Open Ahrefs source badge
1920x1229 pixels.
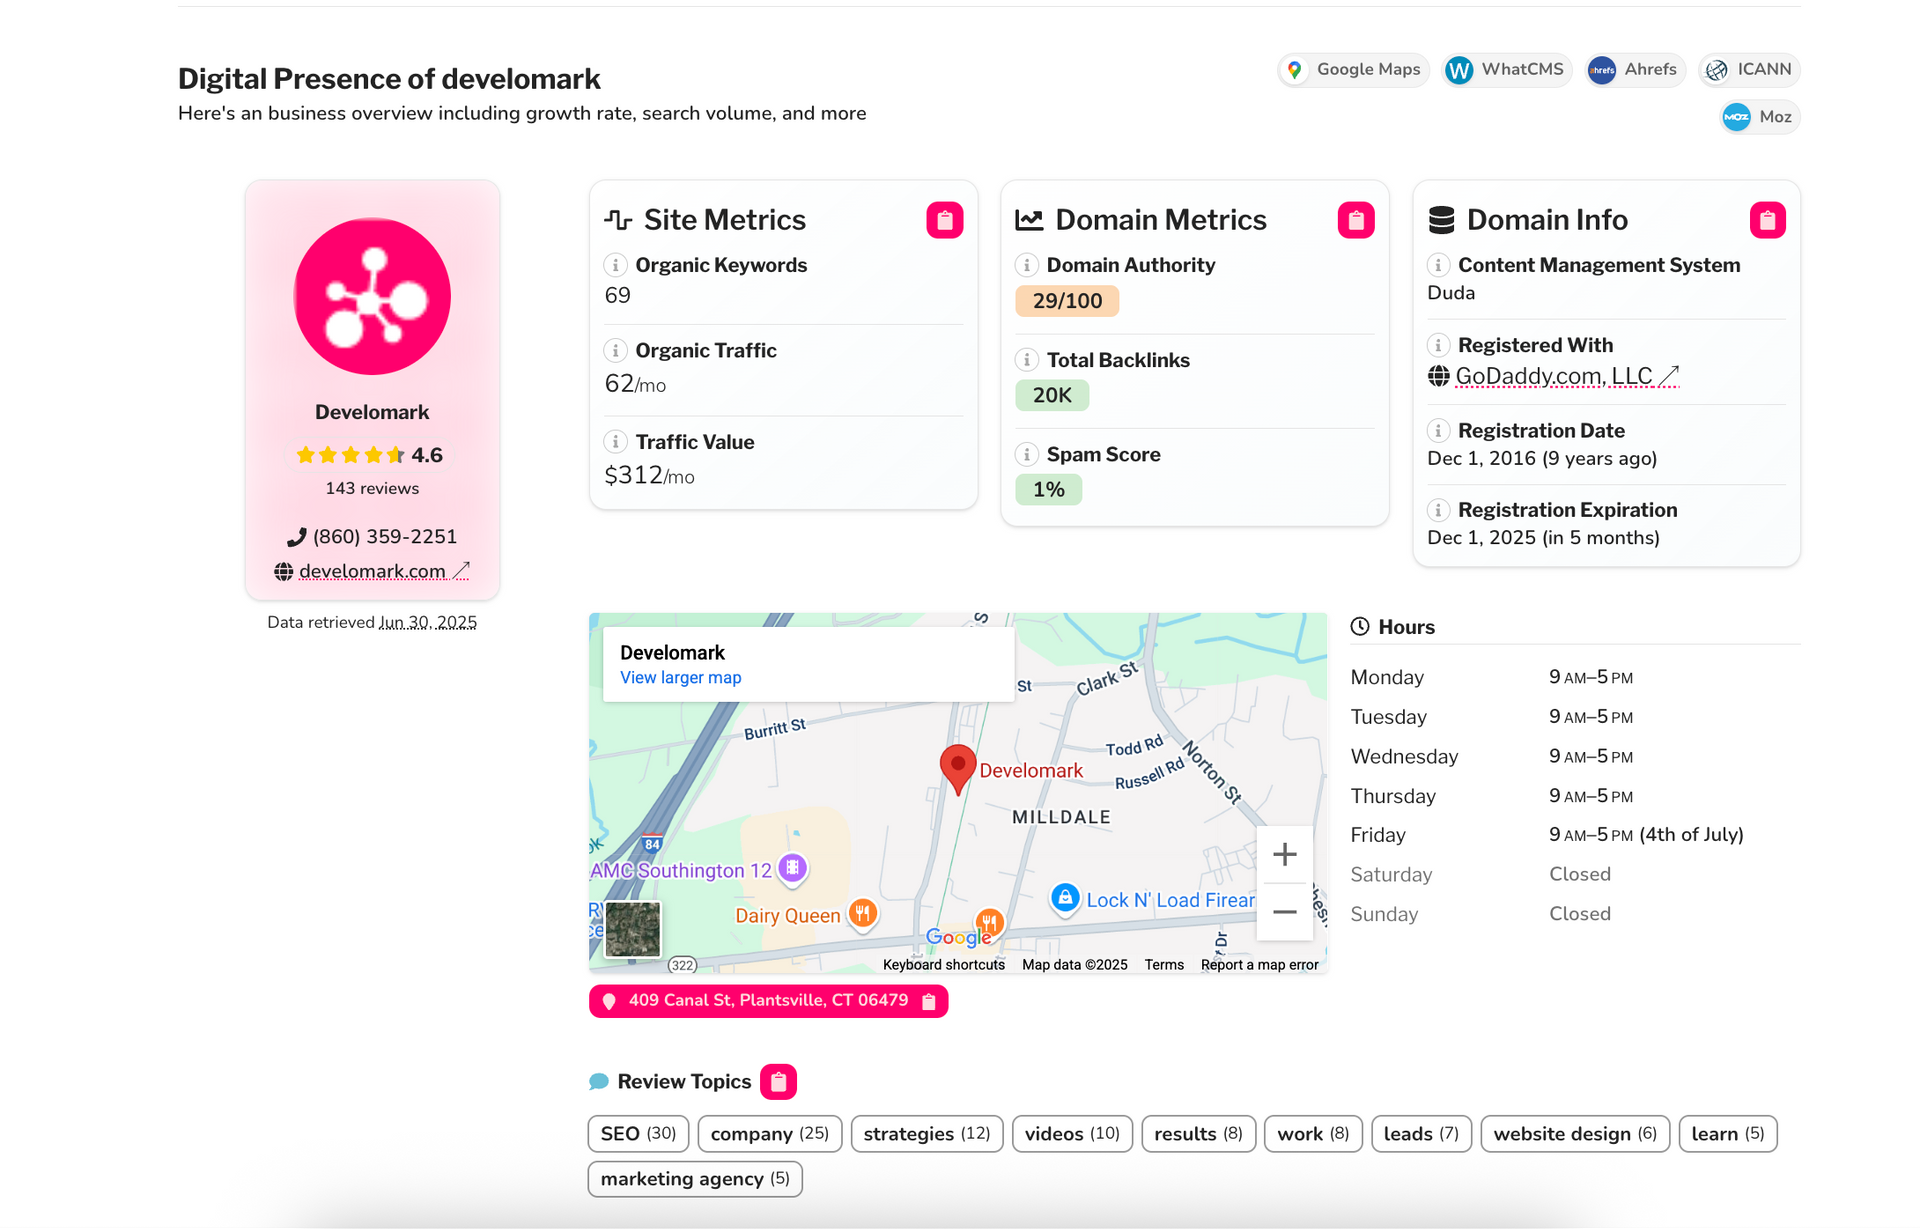(x=1635, y=70)
